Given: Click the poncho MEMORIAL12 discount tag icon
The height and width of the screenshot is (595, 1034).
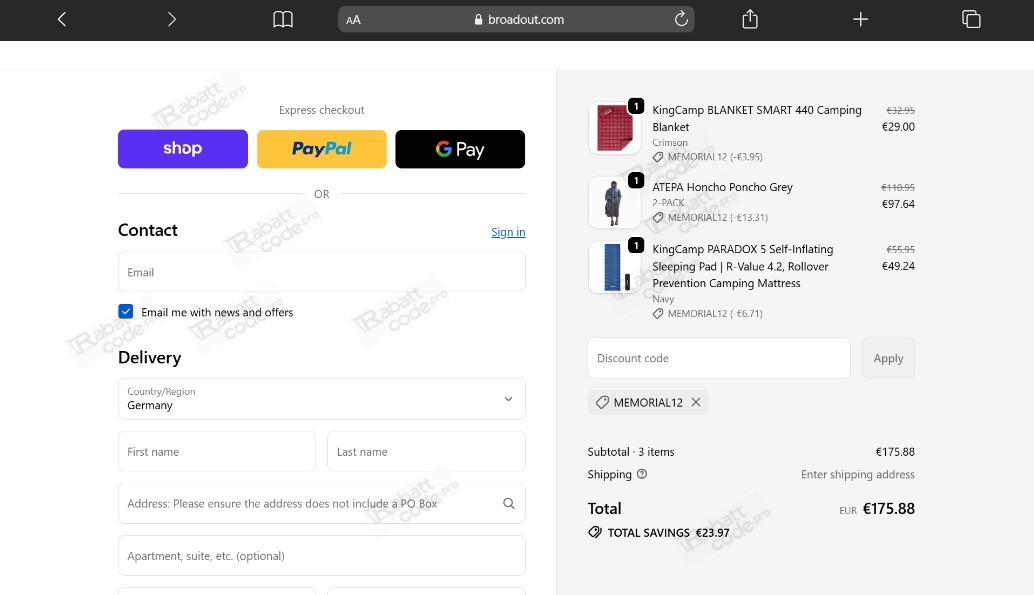Looking at the screenshot, I should tap(658, 218).
